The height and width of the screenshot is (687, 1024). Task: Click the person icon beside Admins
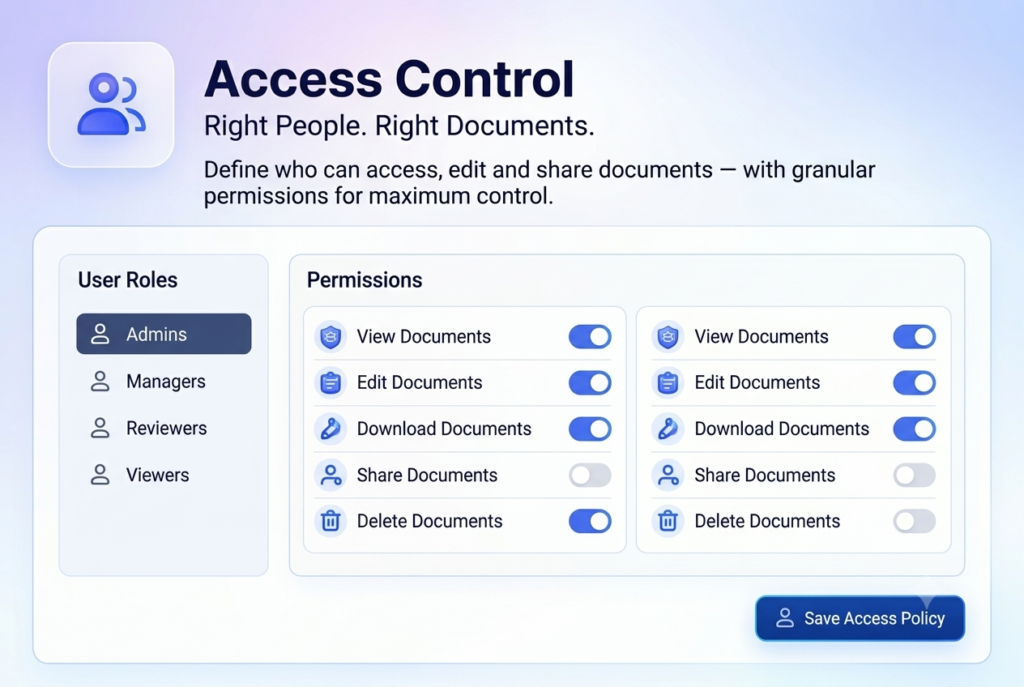pyautogui.click(x=100, y=334)
